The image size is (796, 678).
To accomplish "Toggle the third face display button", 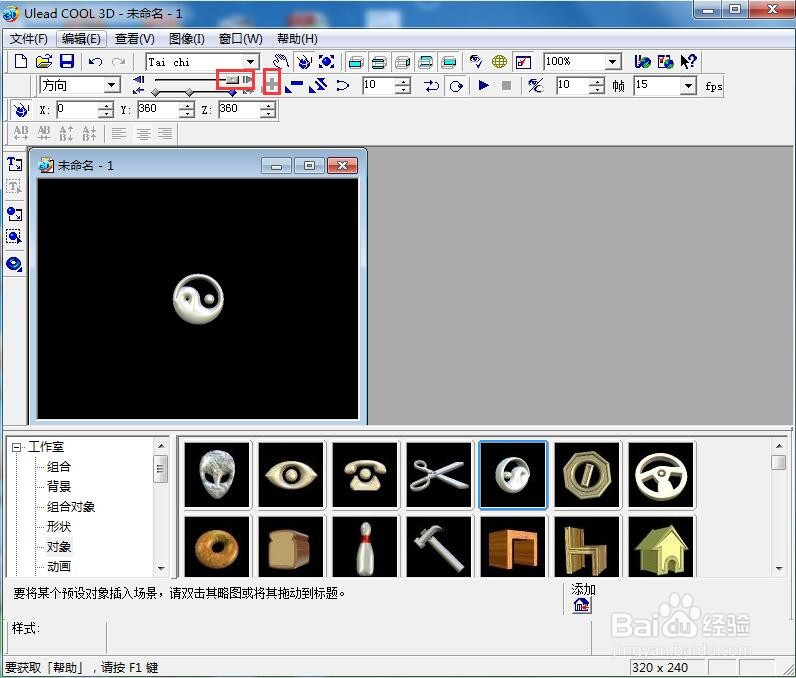I will point(403,62).
